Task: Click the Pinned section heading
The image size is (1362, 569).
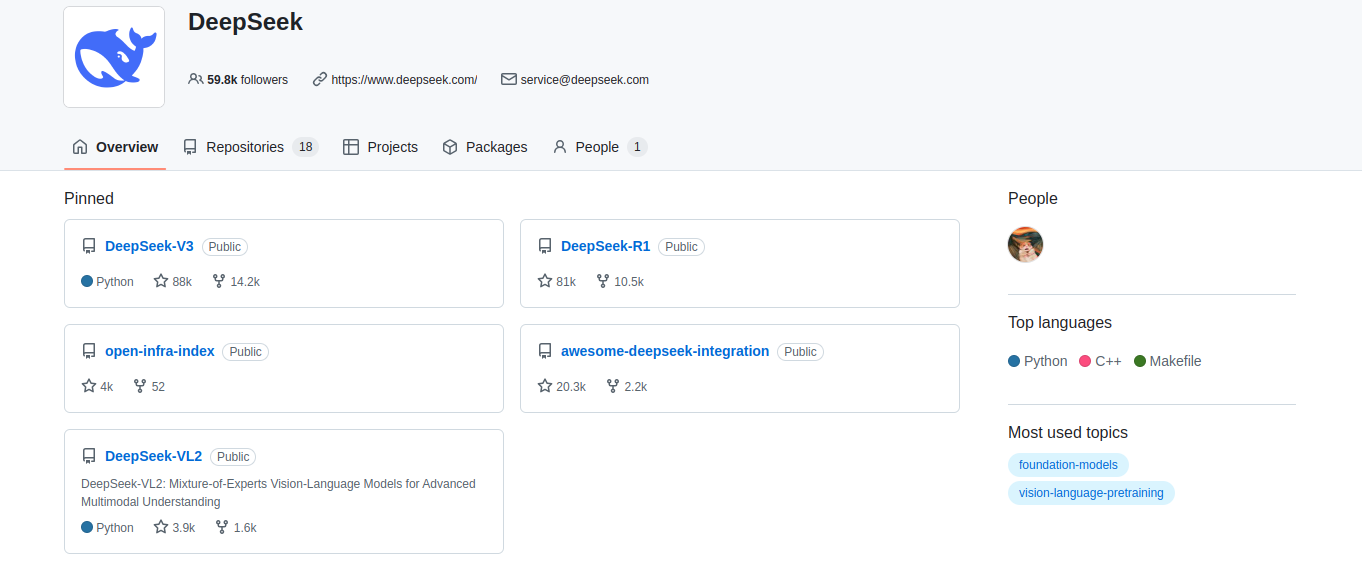Action: [89, 199]
